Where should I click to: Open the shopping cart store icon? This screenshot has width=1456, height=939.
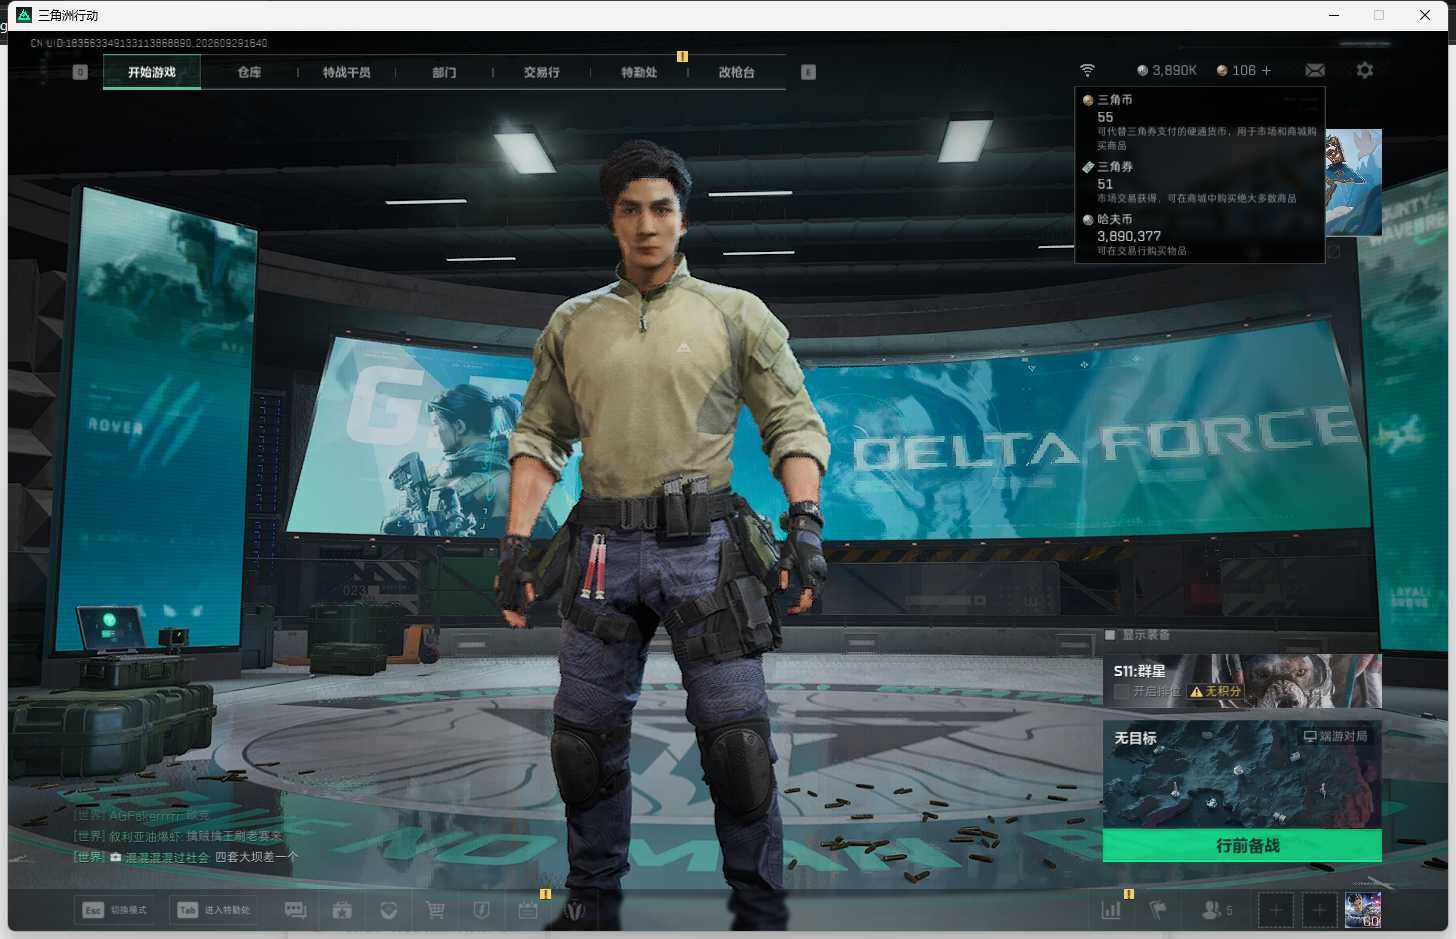435,910
